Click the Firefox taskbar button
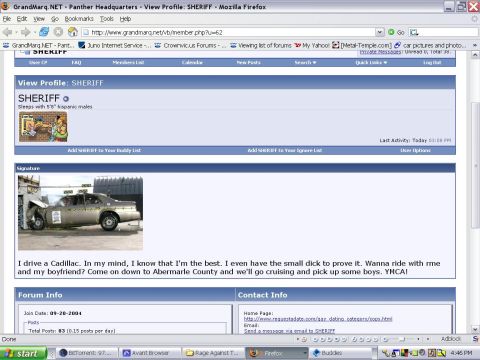This screenshot has width=480, height=360. [x=277, y=353]
